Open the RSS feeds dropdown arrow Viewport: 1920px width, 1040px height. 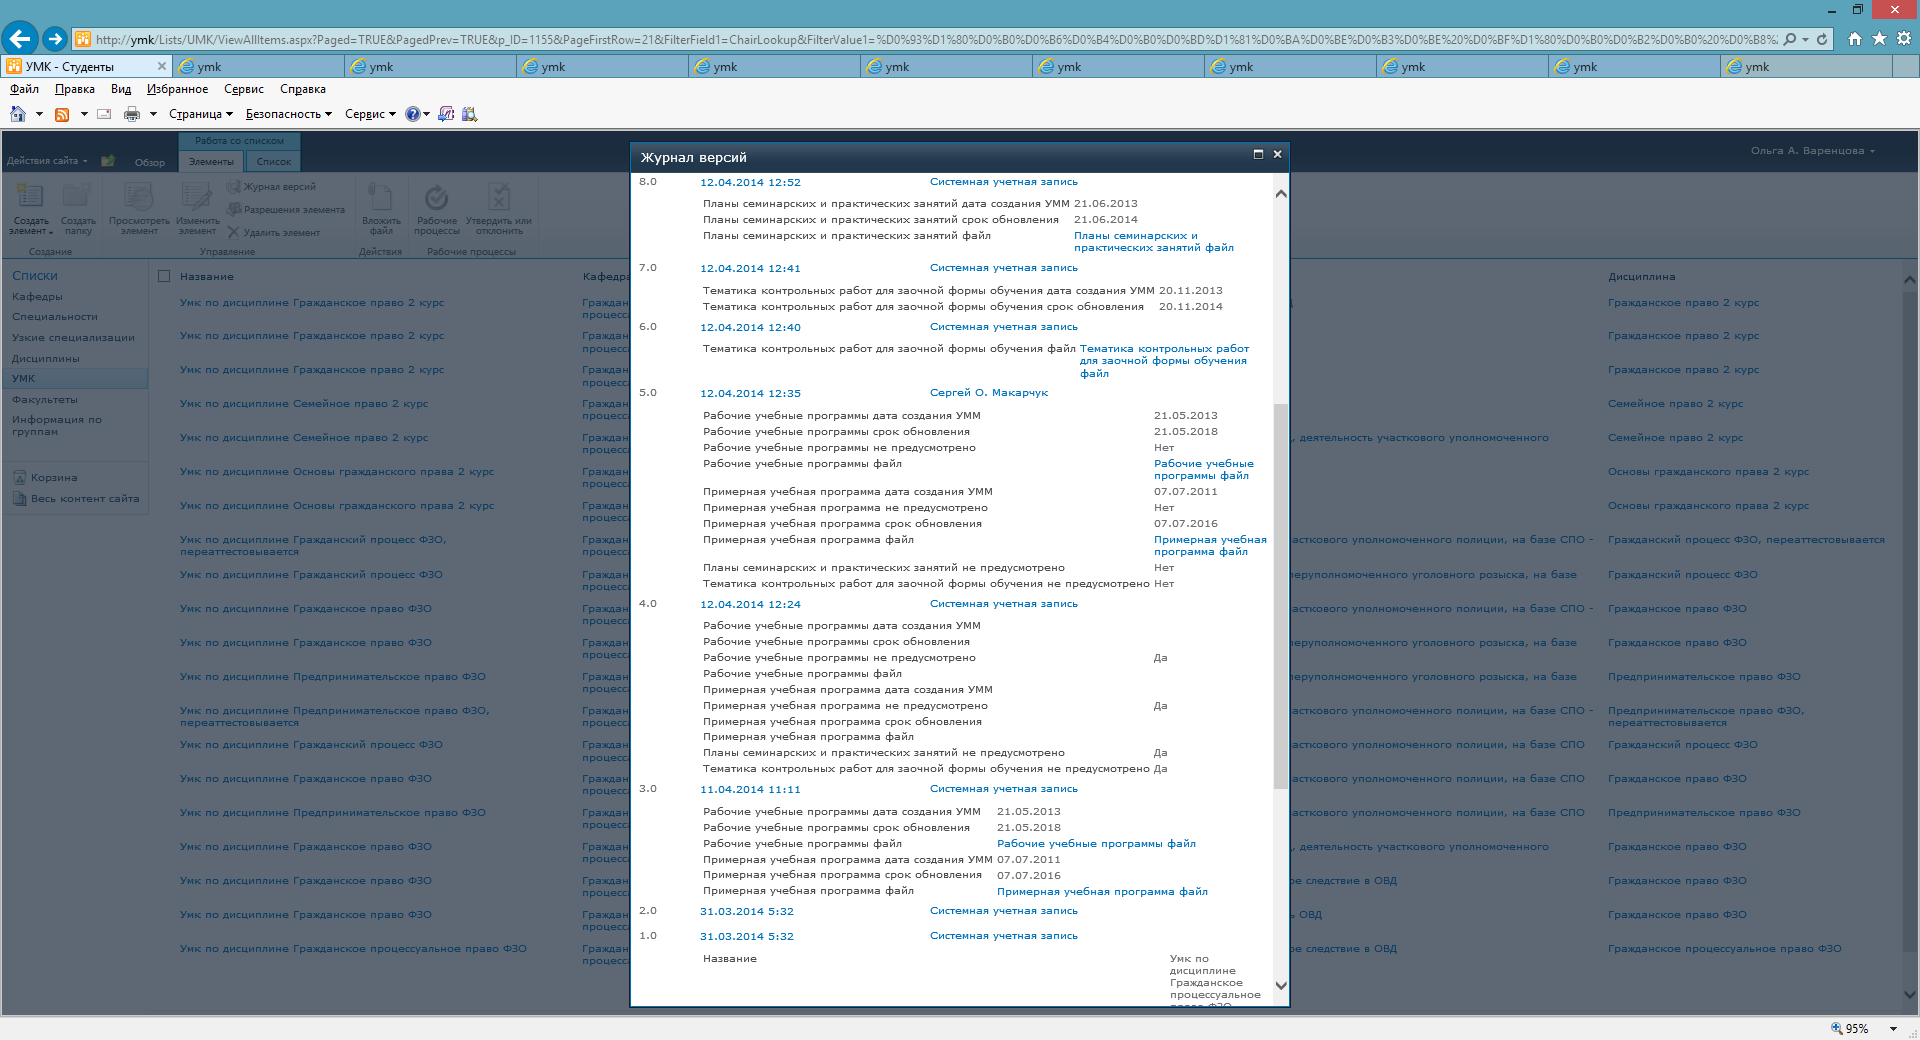(x=84, y=114)
